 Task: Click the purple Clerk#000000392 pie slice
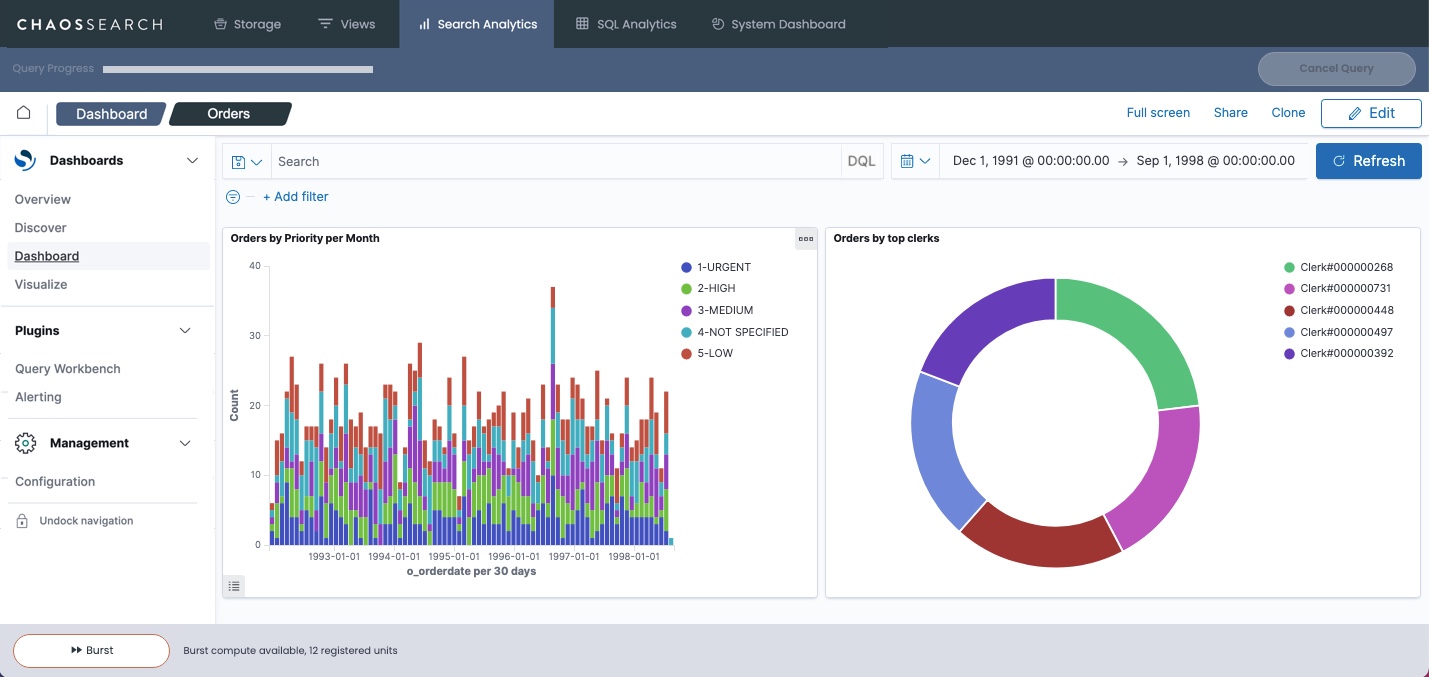click(985, 322)
